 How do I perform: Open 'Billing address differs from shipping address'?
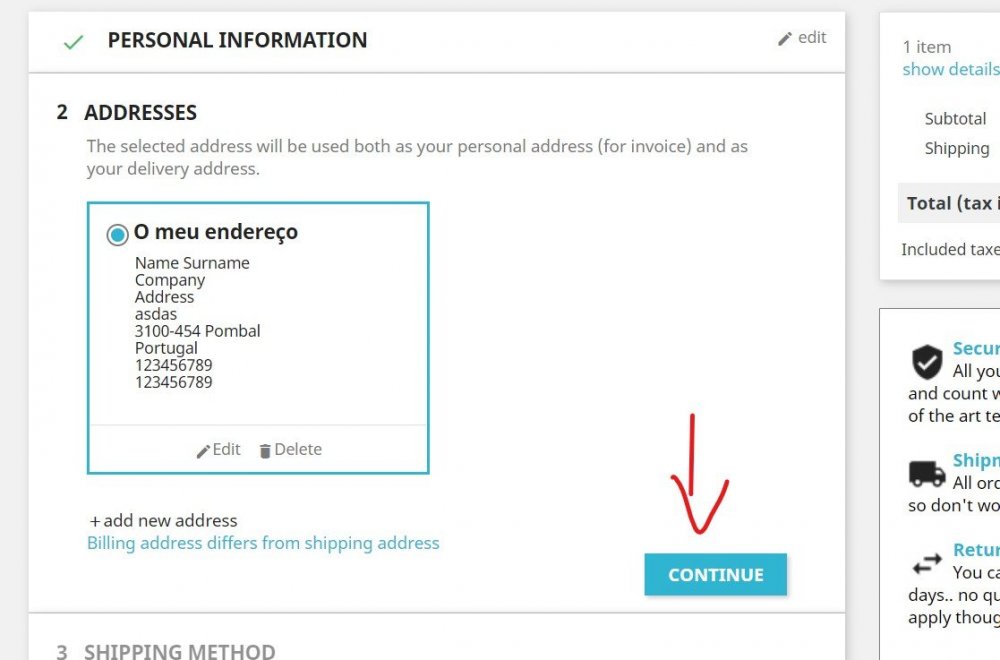tap(262, 542)
